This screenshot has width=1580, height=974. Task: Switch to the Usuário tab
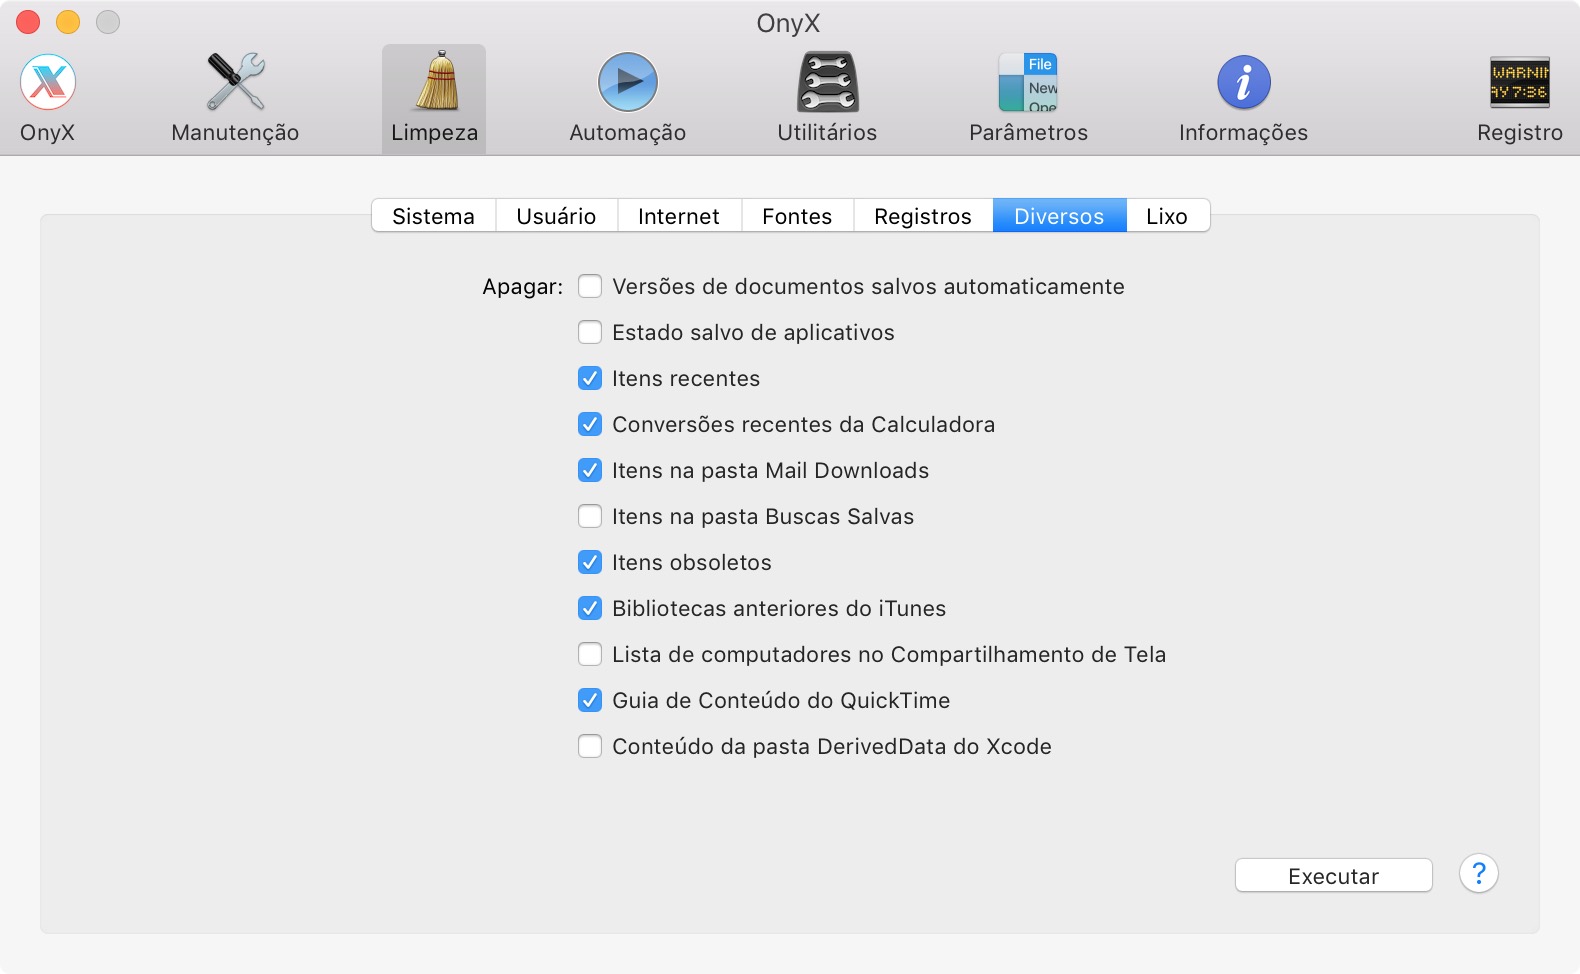[x=556, y=216]
